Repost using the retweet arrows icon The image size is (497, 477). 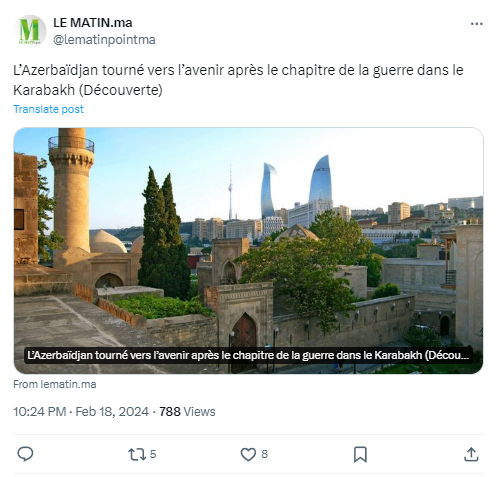[x=137, y=454]
